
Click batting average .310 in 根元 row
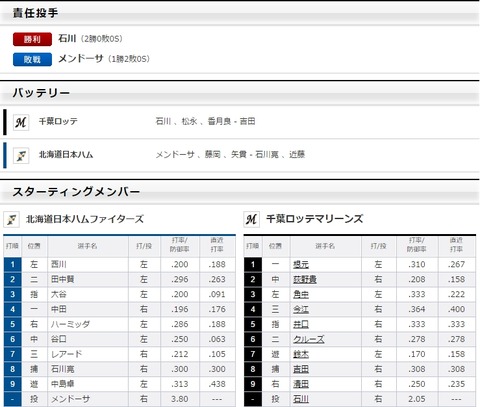click(417, 264)
